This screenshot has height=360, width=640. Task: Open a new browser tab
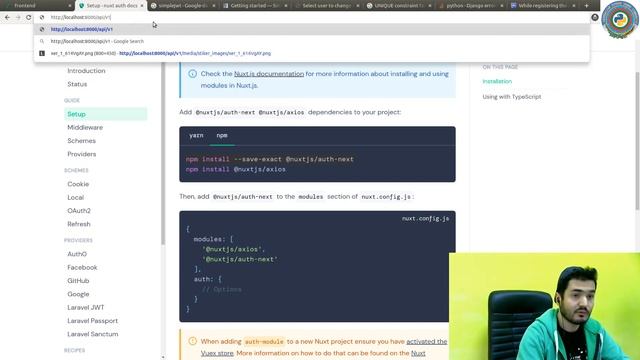[586, 6]
